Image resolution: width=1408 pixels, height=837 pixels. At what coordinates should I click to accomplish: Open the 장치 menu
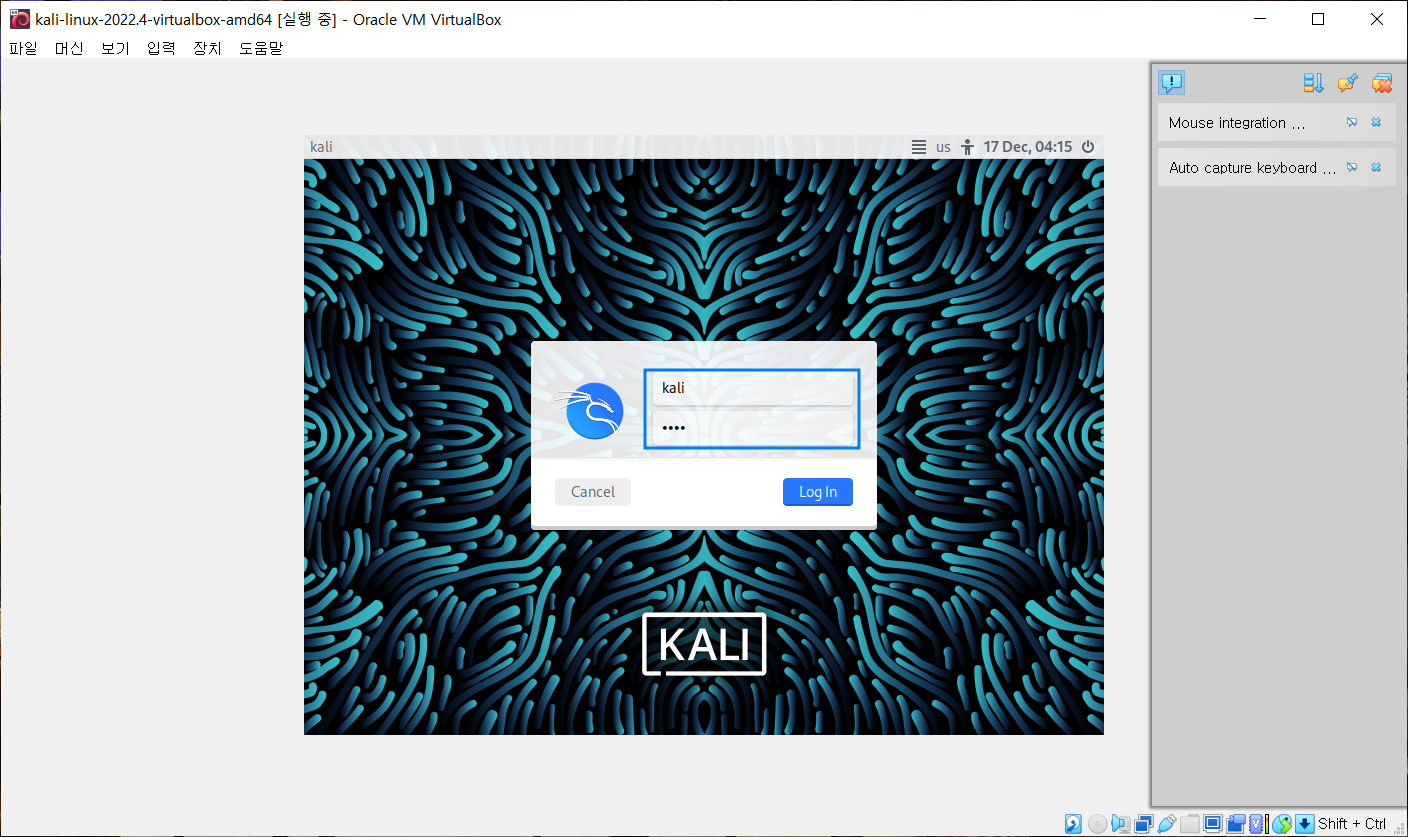pos(207,47)
